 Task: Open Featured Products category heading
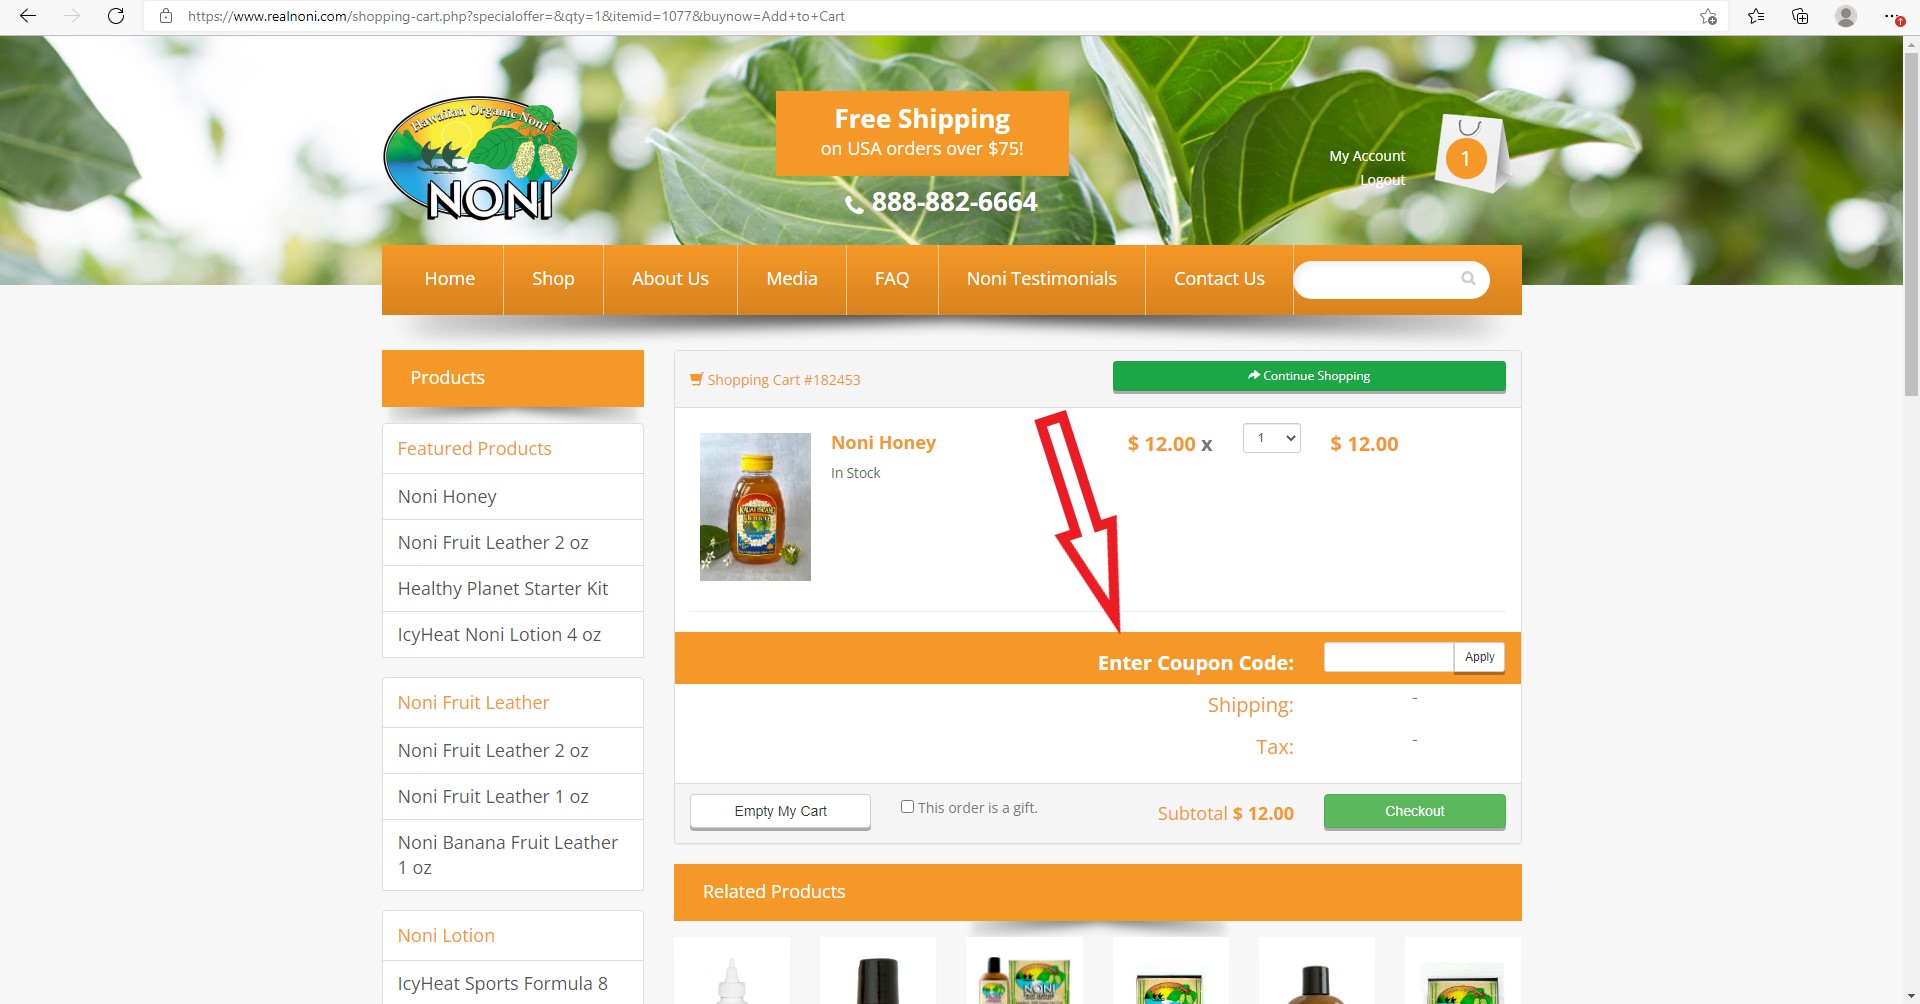pos(474,449)
